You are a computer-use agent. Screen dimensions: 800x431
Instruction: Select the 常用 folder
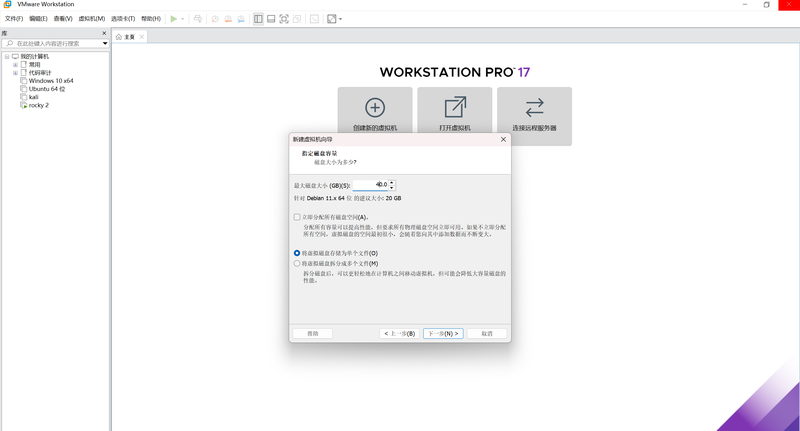point(34,65)
